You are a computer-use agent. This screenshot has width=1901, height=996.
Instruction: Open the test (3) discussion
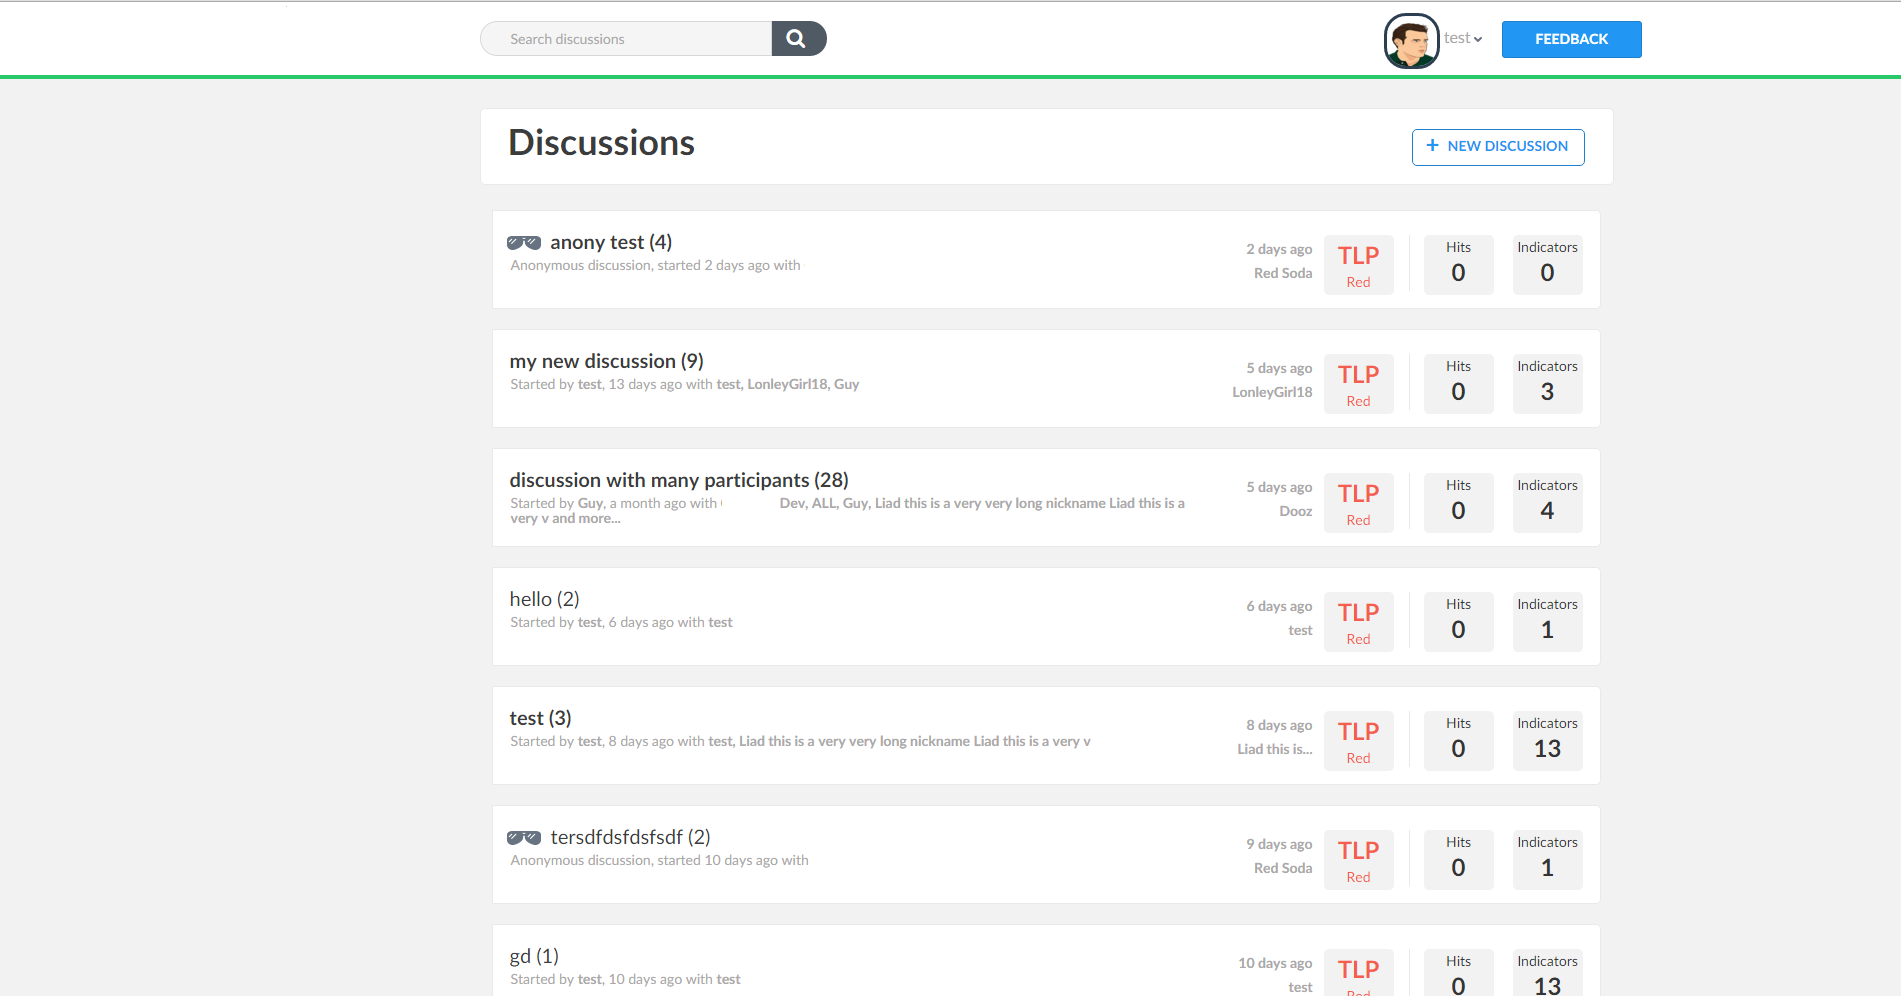540,718
